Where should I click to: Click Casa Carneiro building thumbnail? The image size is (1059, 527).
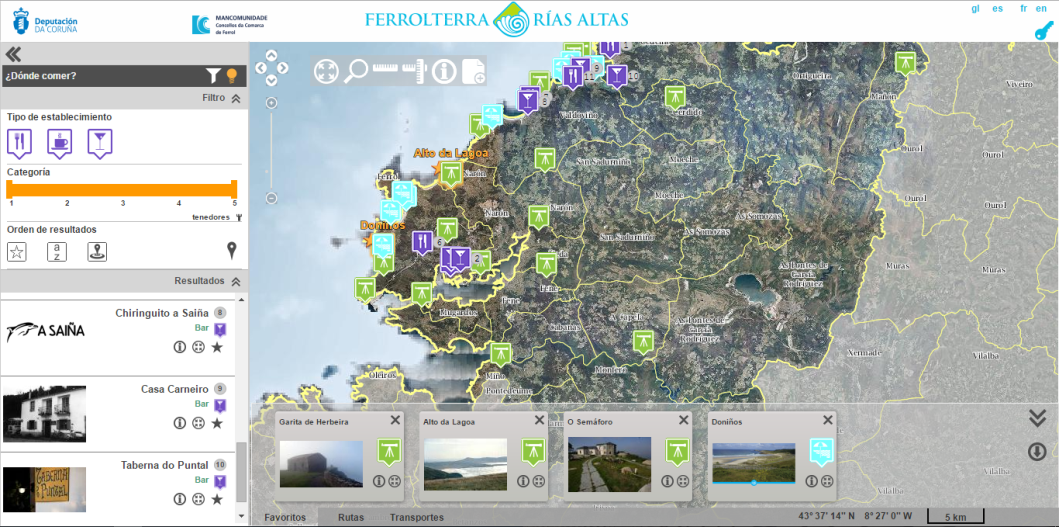click(45, 414)
